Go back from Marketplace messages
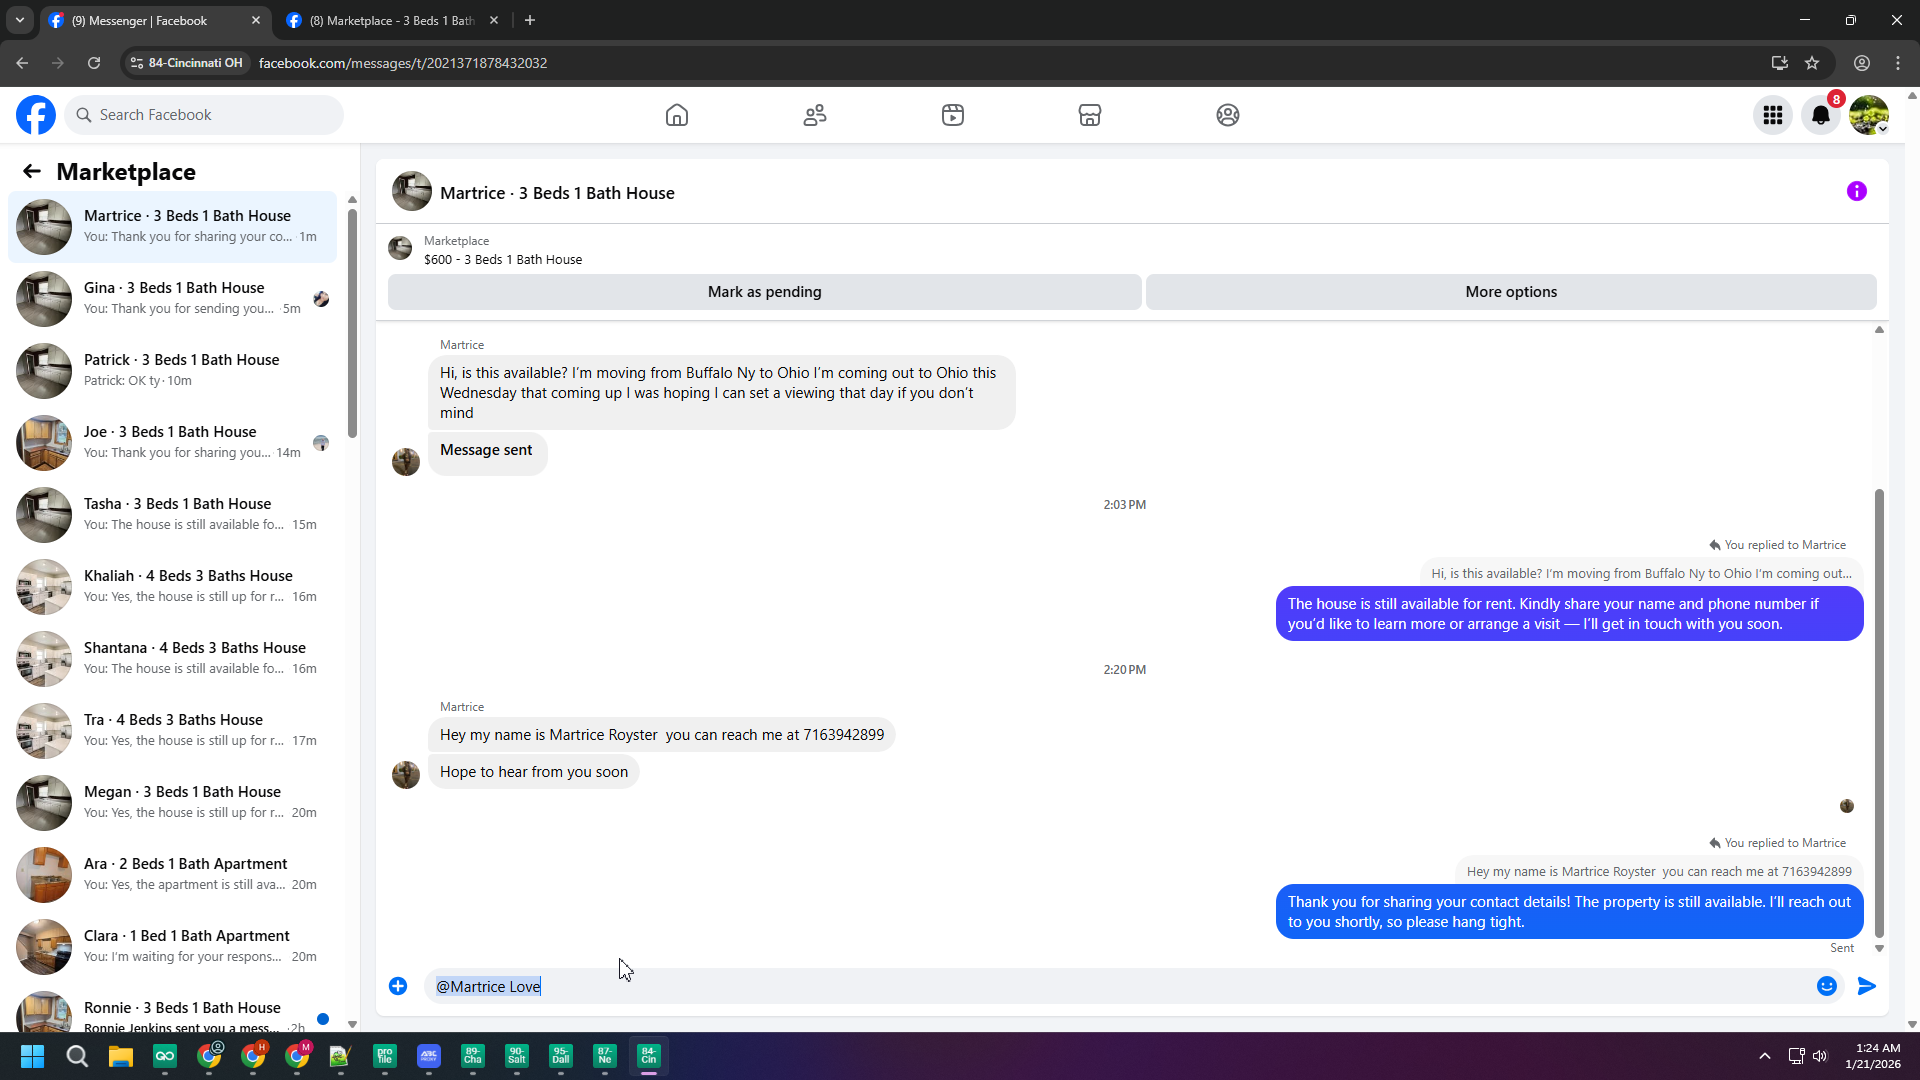The width and height of the screenshot is (1920, 1080). click(x=32, y=172)
